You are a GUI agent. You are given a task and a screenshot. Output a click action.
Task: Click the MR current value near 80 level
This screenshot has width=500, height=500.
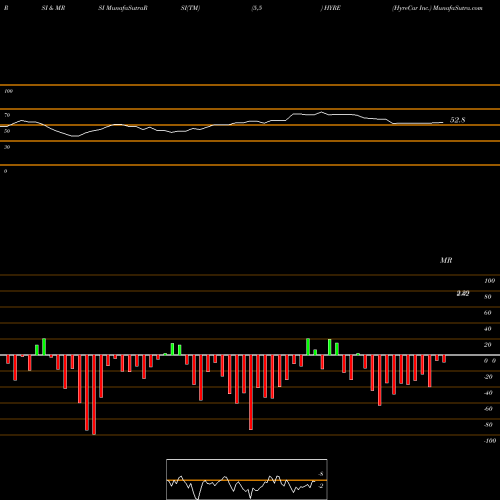click(x=463, y=293)
